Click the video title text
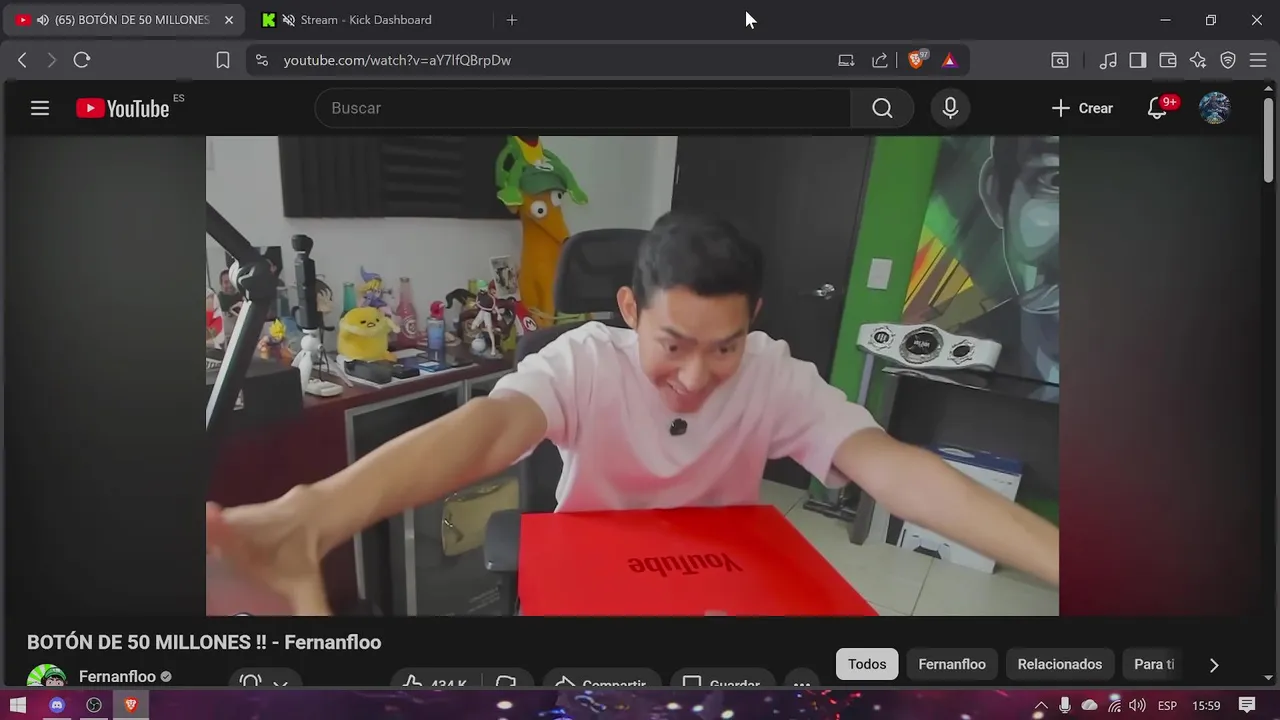This screenshot has height=720, width=1280. click(204, 642)
